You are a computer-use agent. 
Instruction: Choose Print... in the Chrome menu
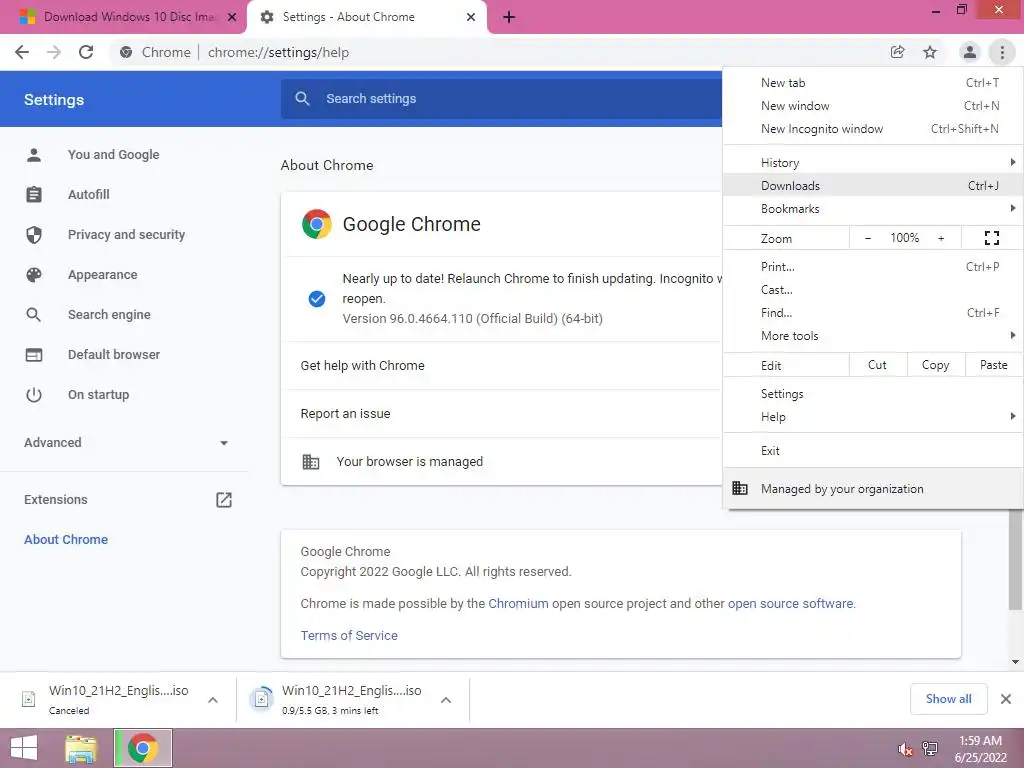pyautogui.click(x=873, y=266)
